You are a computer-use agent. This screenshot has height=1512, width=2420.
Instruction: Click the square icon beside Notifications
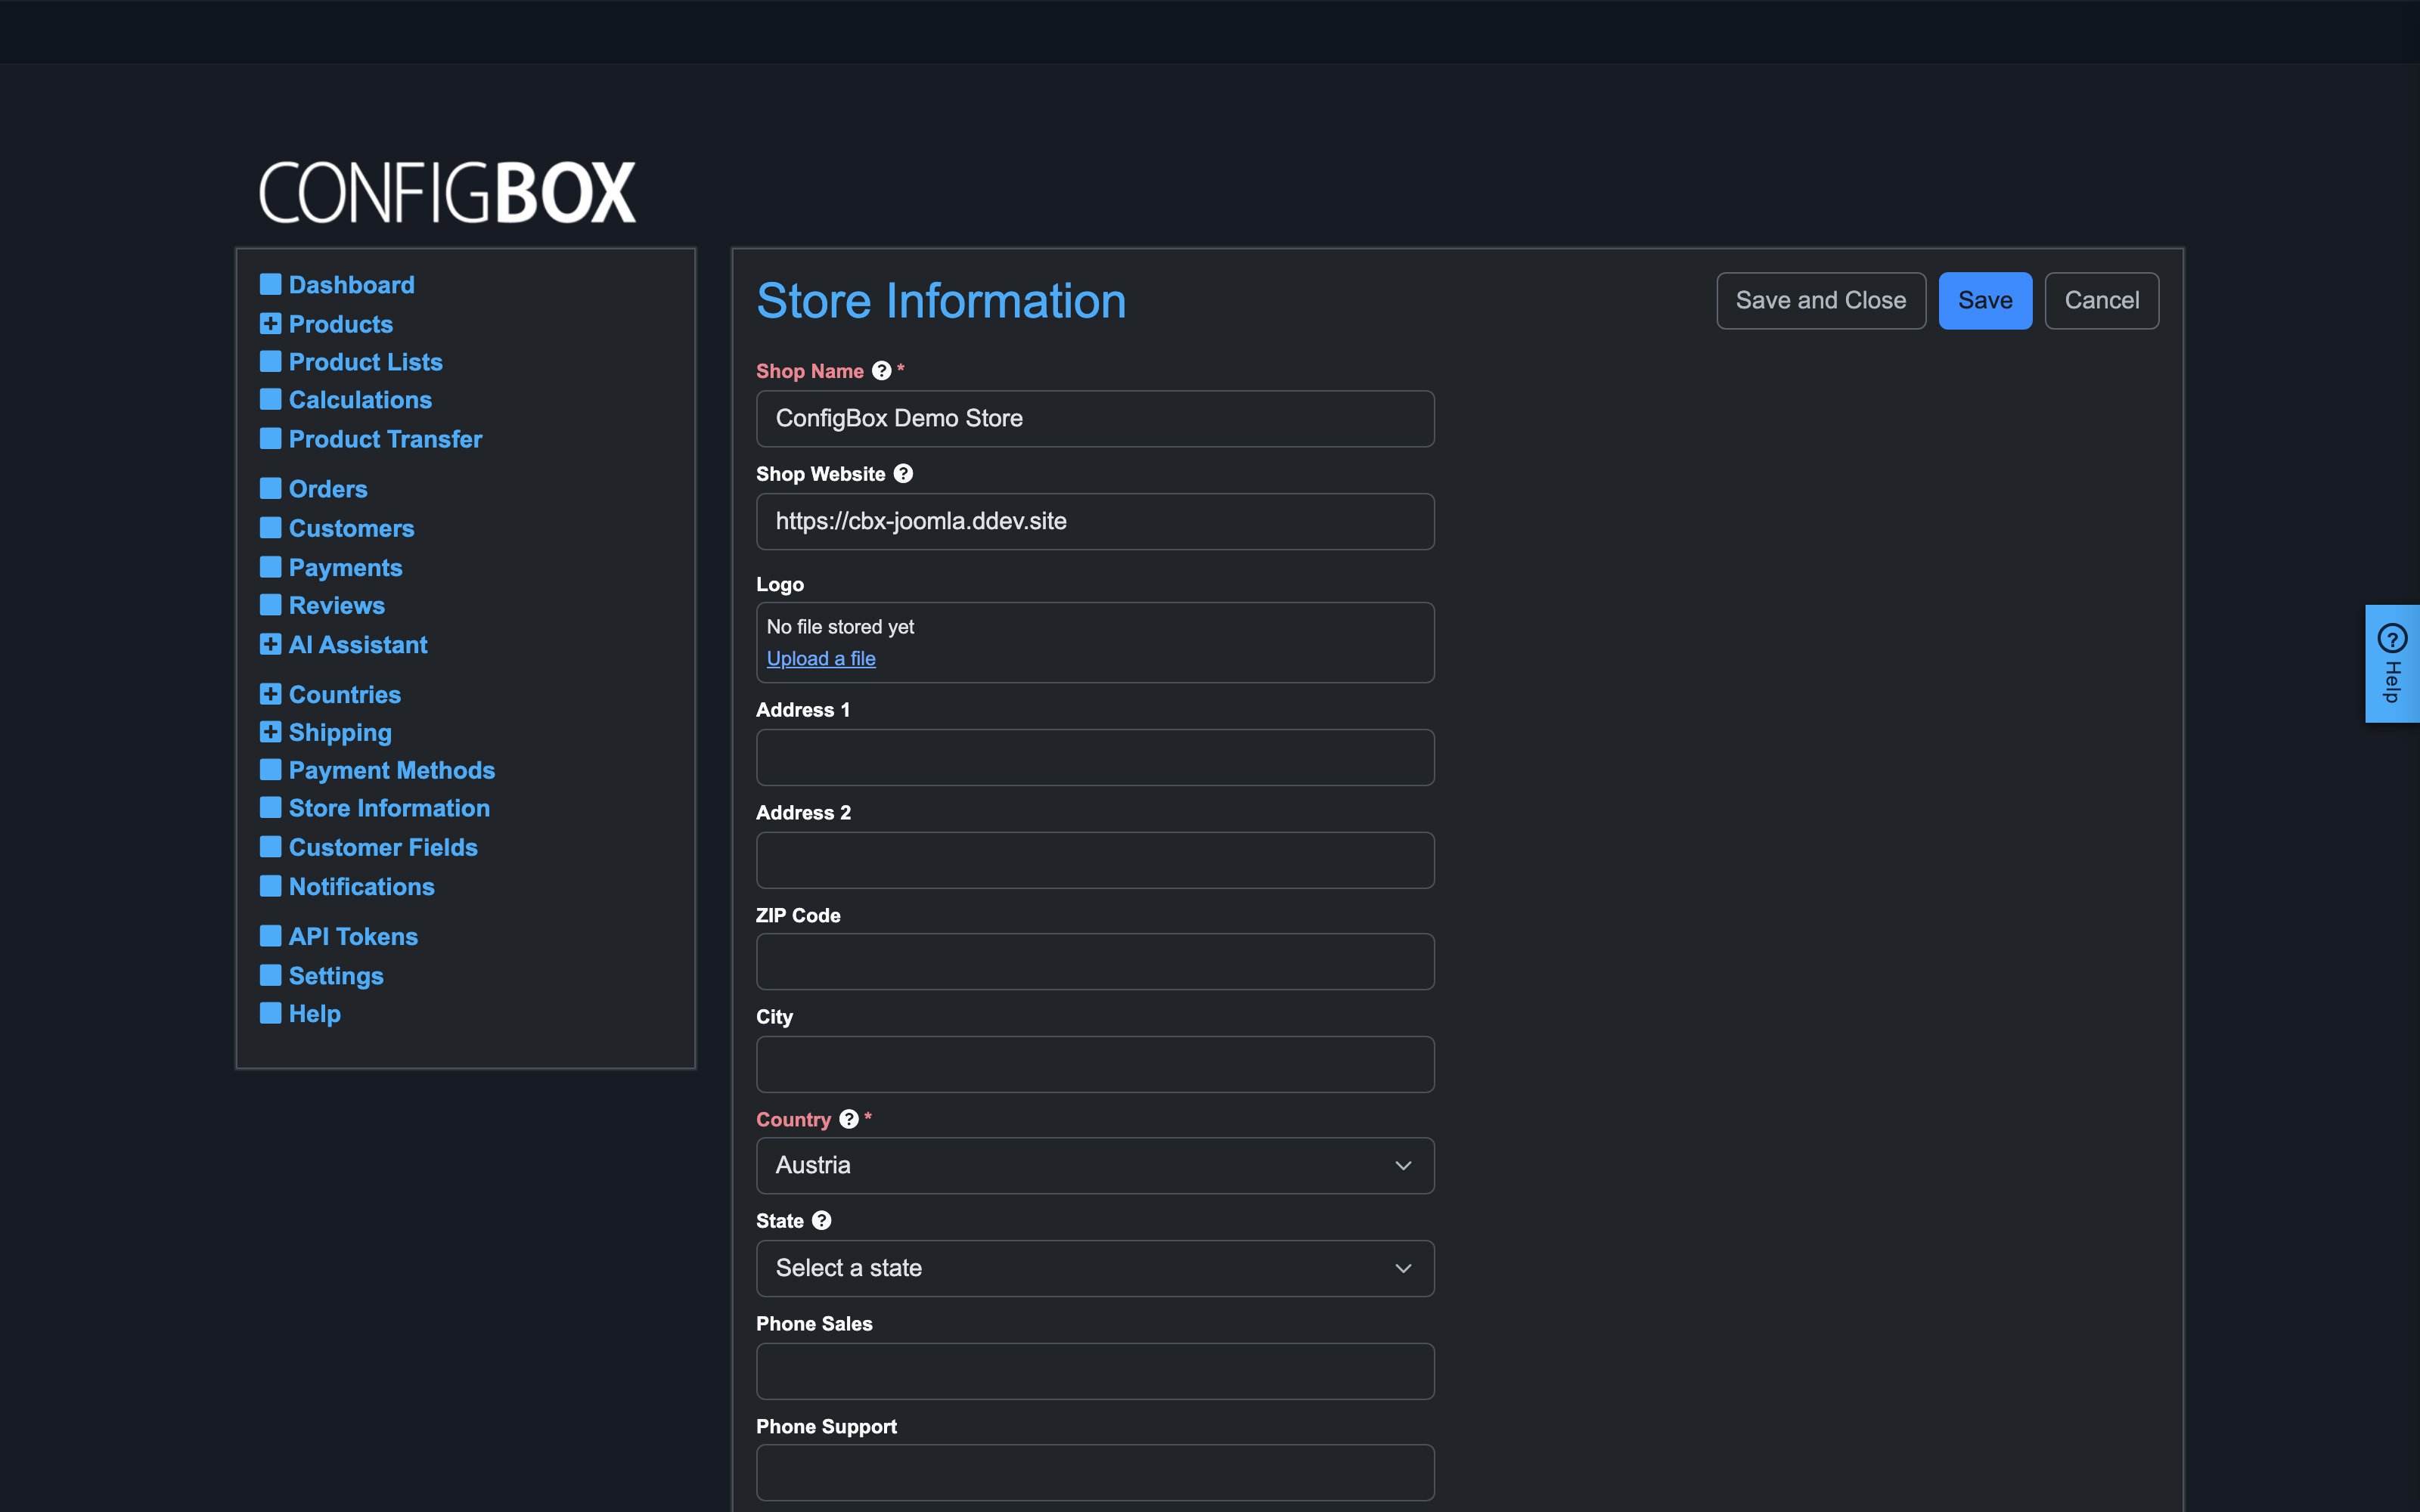(x=270, y=886)
